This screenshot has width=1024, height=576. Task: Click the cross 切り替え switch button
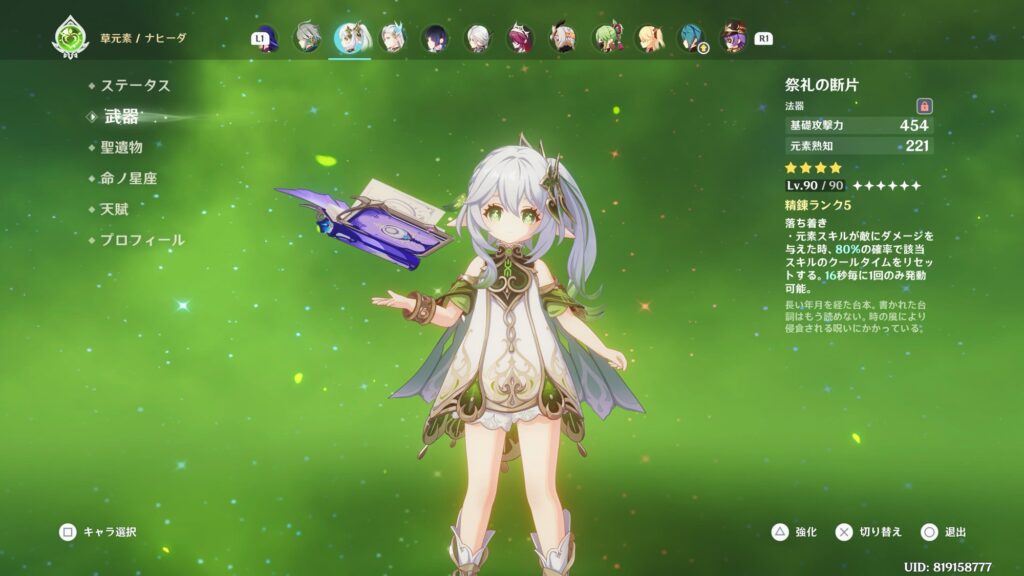click(x=869, y=532)
